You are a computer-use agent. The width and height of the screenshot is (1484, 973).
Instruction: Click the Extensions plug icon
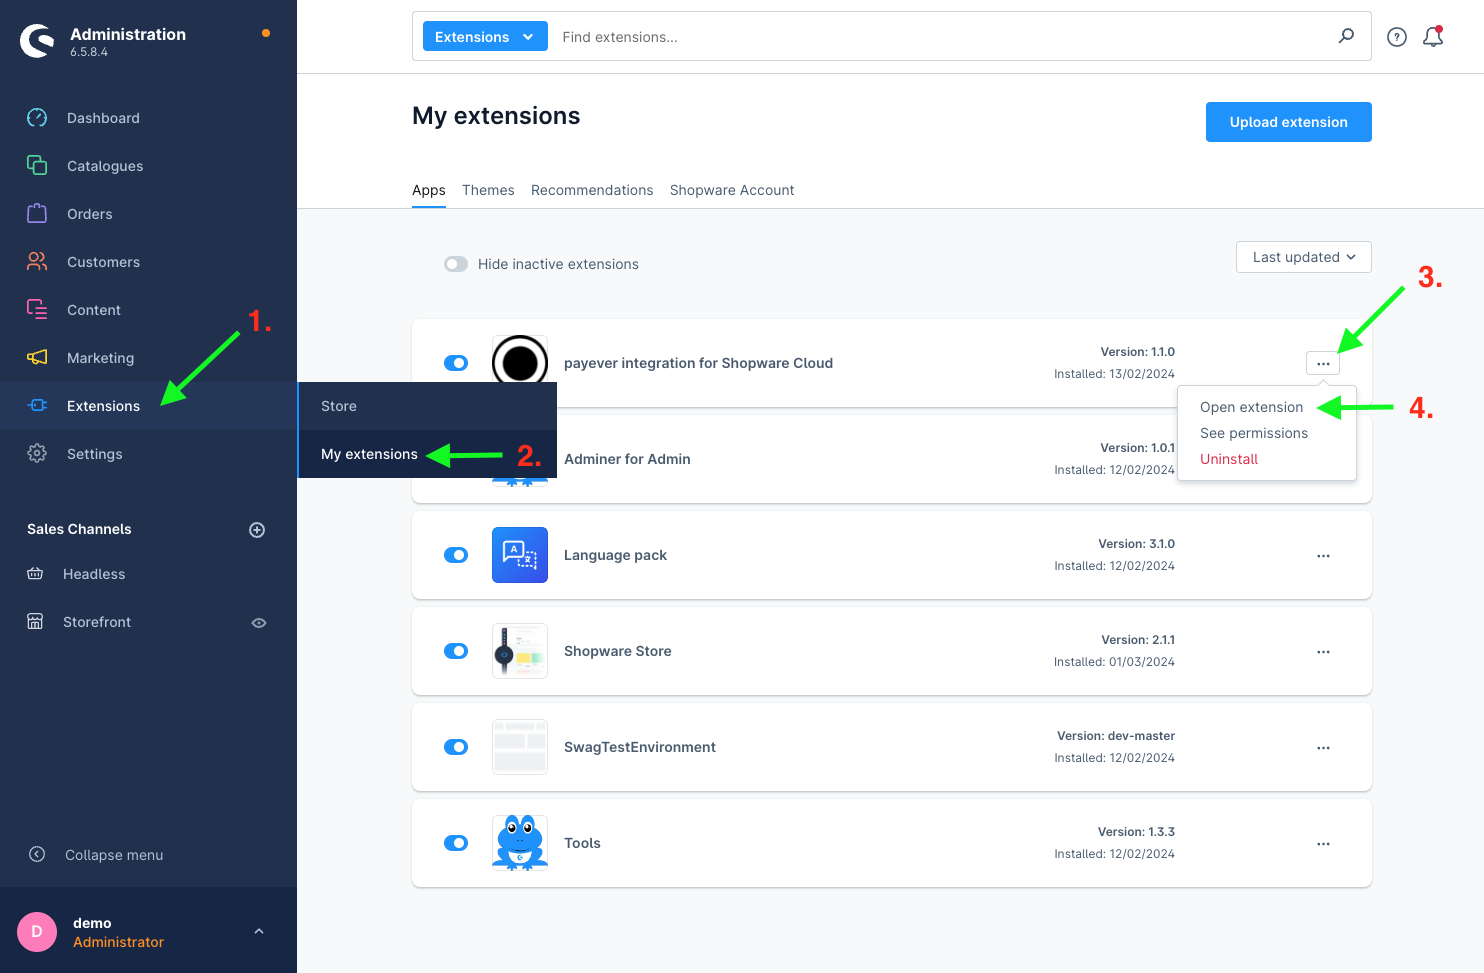[x=38, y=406]
